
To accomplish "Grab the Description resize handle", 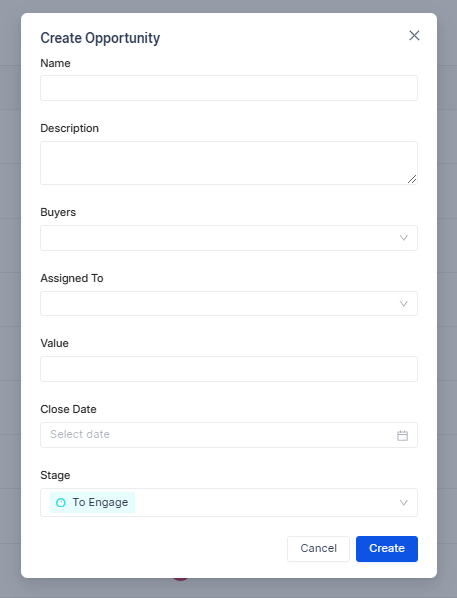I will point(412,179).
